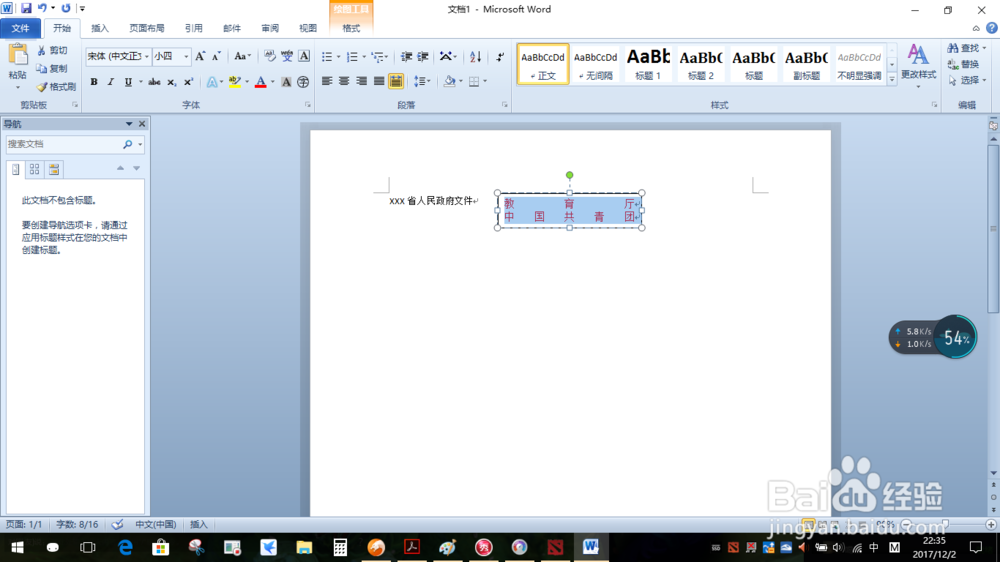Activate the Format Painter
The image size is (1000, 562).
56,86
